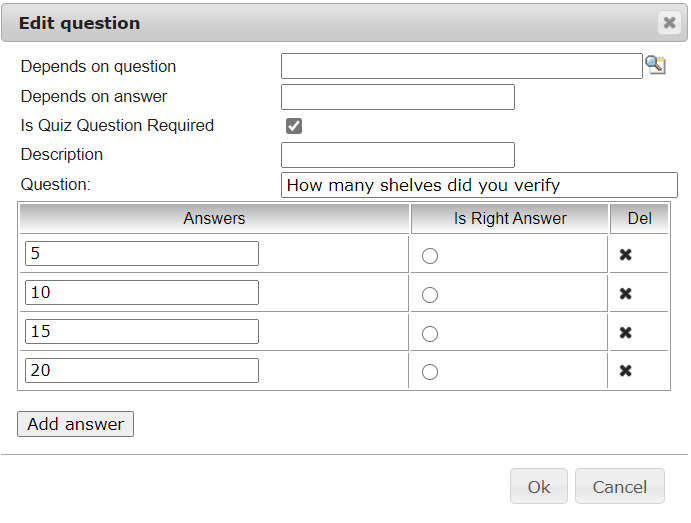Click the answer field containing 15
Image resolution: width=691 pixels, height=523 pixels.
[142, 331]
